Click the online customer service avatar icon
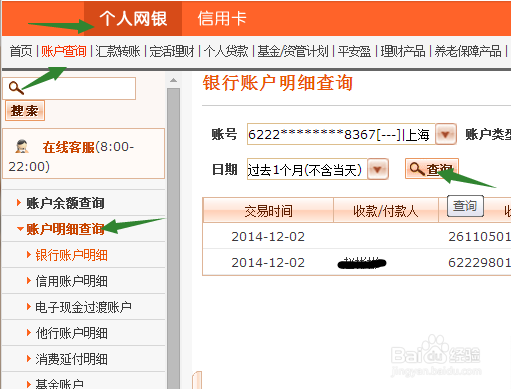Screen dimensions: 511x389 point(22,146)
